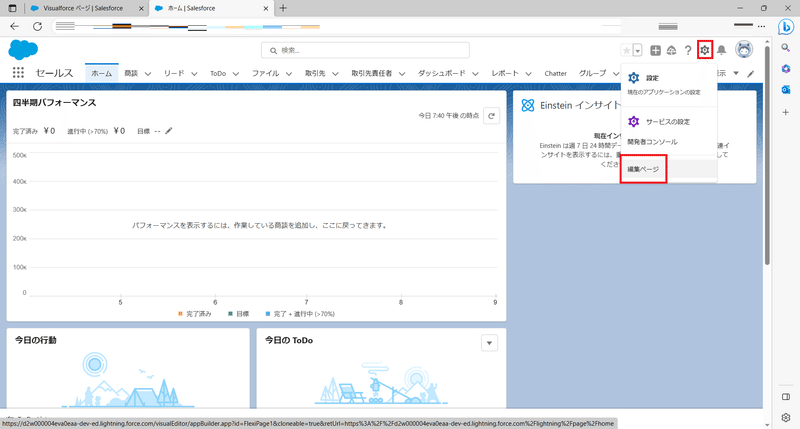Choose 編集ページ in the gear menu
The image size is (800, 429).
(668, 169)
